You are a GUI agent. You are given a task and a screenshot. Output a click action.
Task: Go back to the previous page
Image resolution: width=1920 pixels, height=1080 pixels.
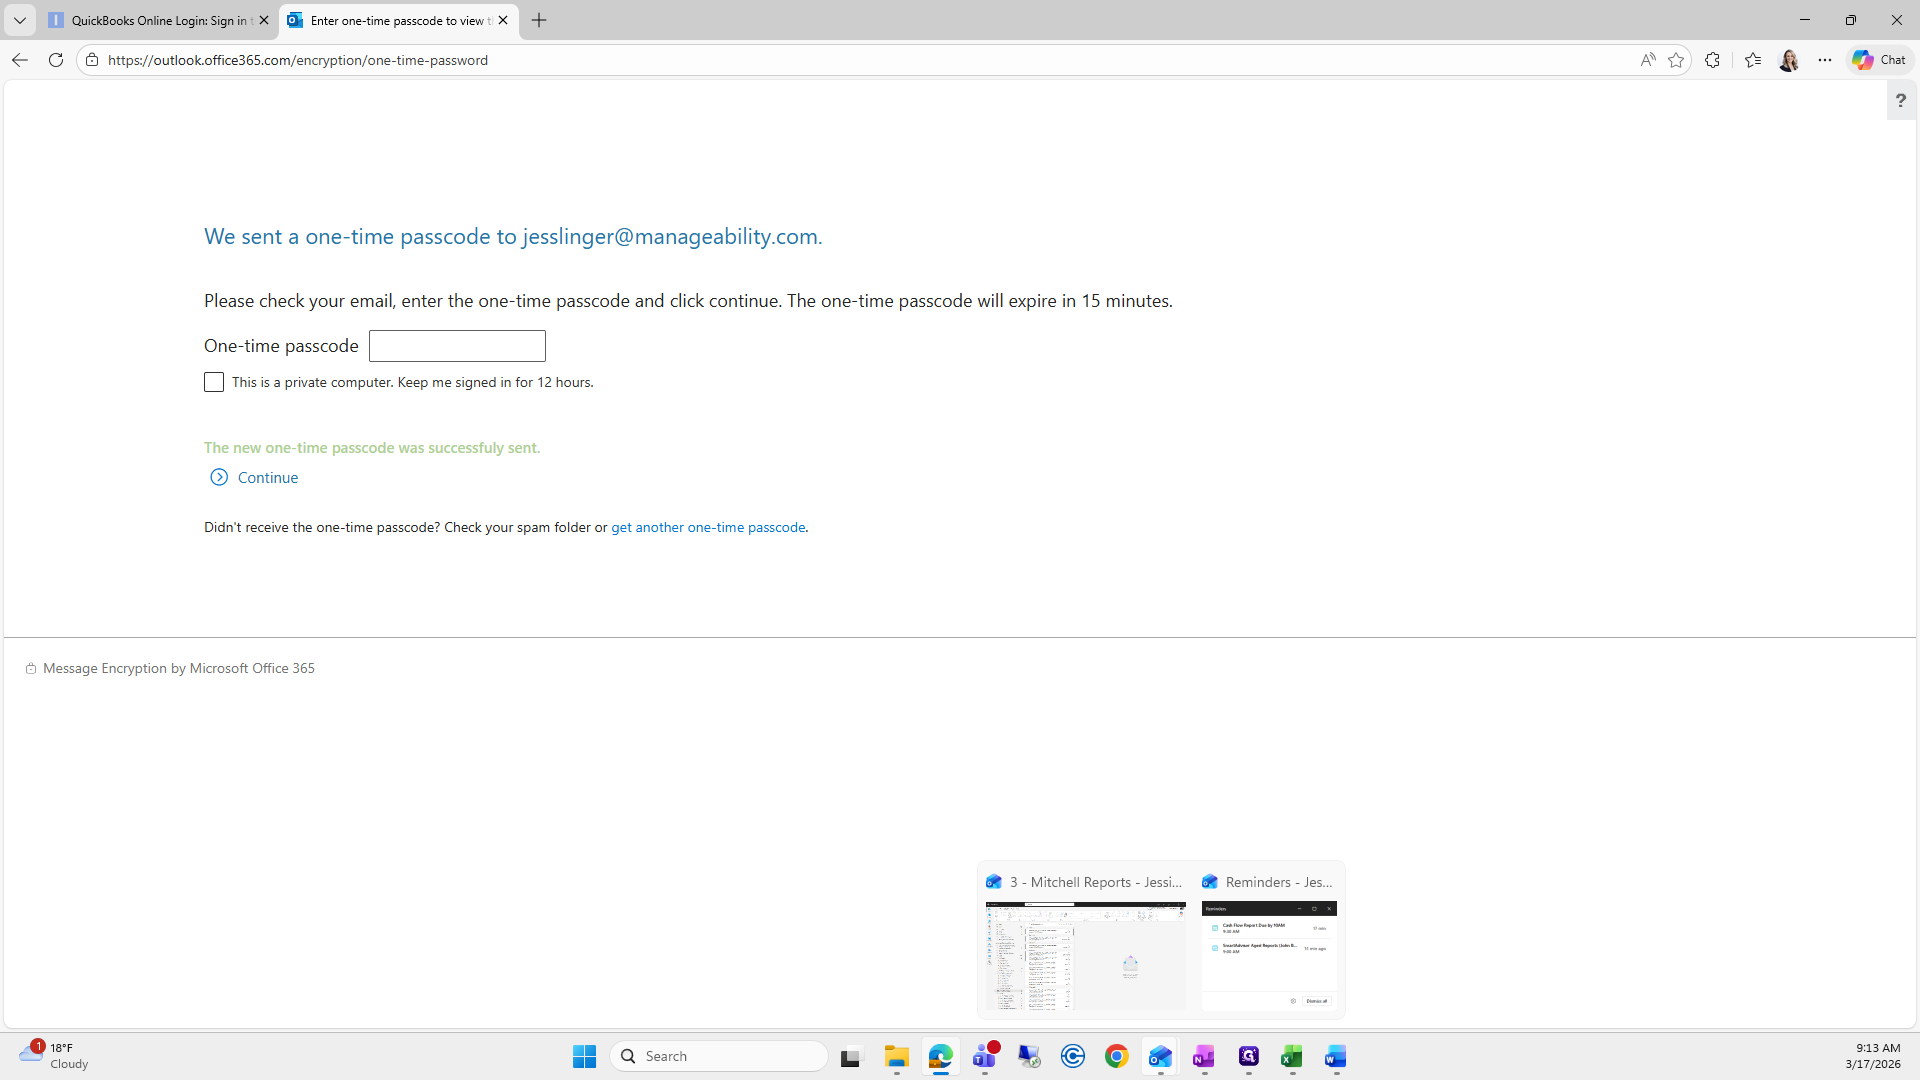[x=20, y=60]
